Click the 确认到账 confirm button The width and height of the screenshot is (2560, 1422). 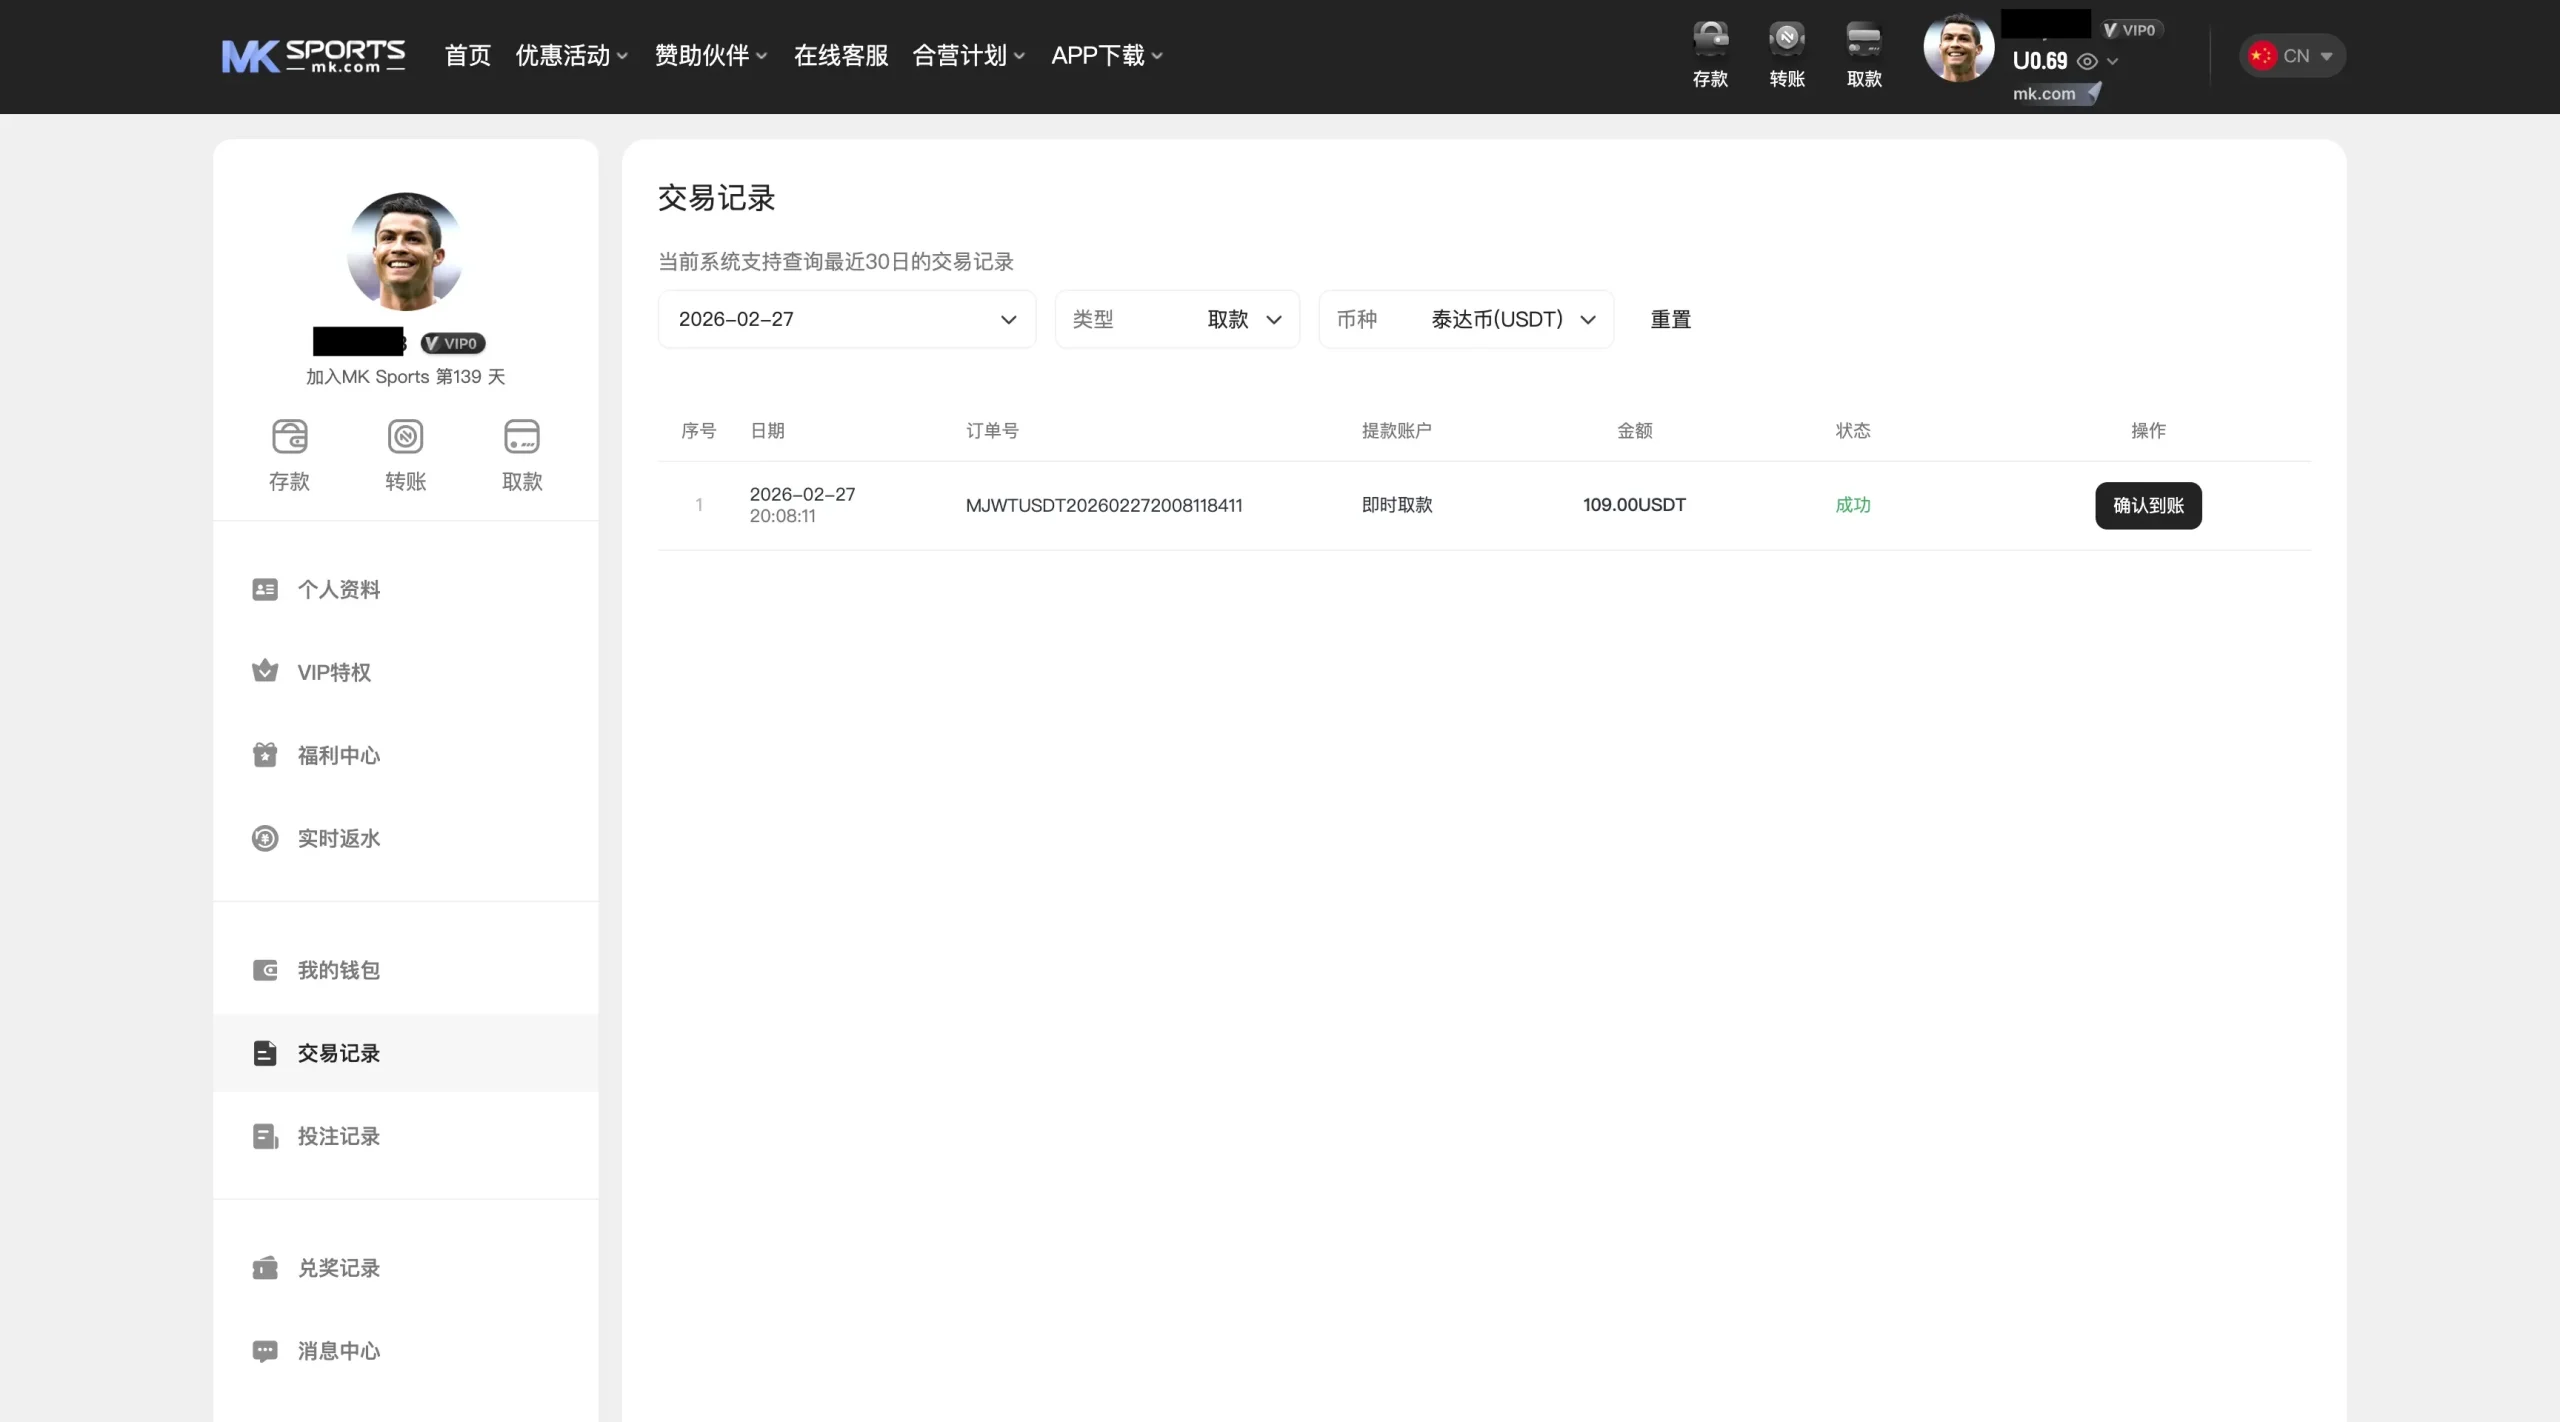[2148, 505]
